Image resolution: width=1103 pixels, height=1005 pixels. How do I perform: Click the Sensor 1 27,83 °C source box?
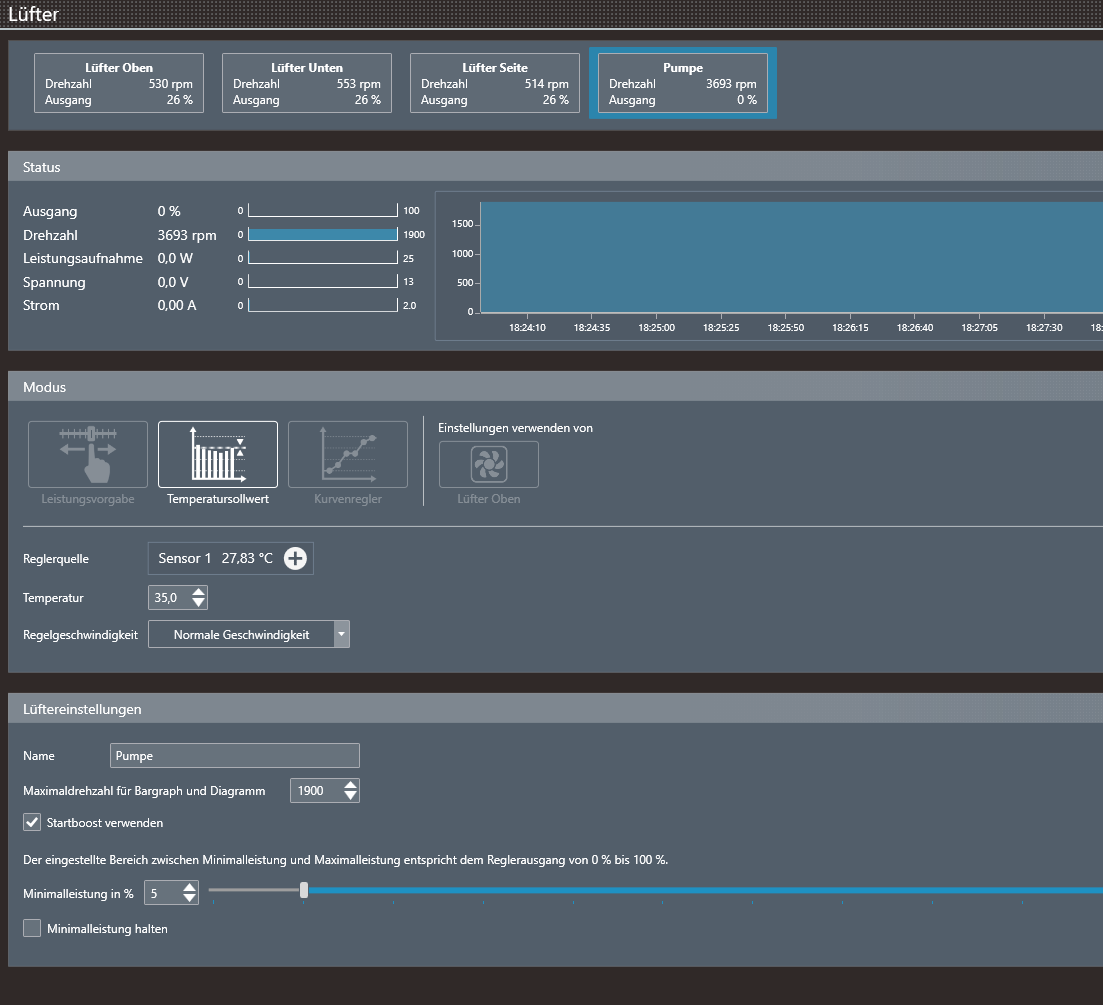(231, 558)
